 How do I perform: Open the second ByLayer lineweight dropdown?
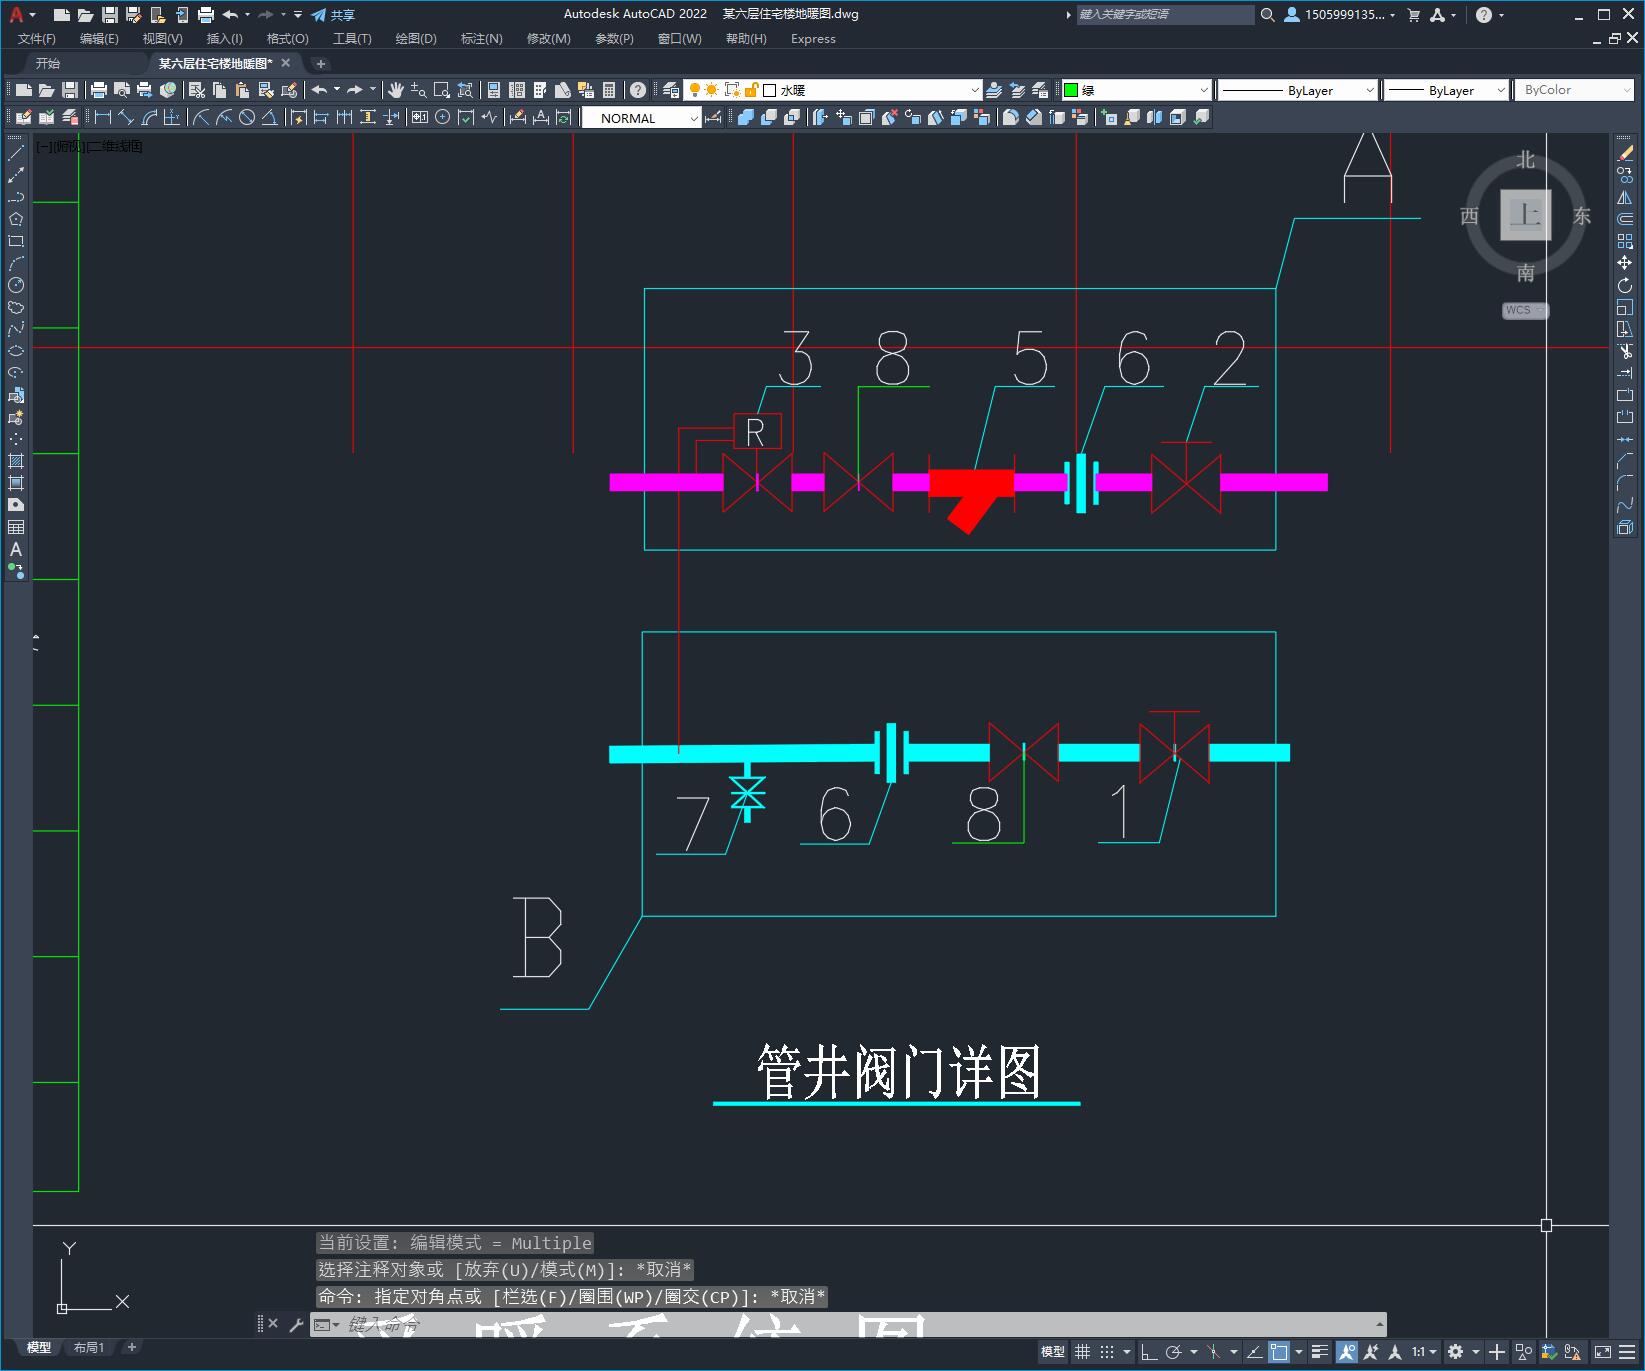(1500, 90)
